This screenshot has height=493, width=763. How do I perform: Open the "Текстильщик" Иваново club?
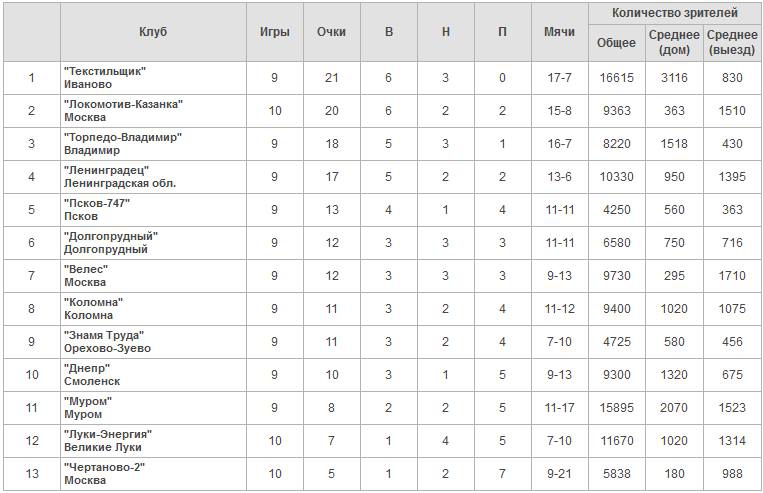104,71
